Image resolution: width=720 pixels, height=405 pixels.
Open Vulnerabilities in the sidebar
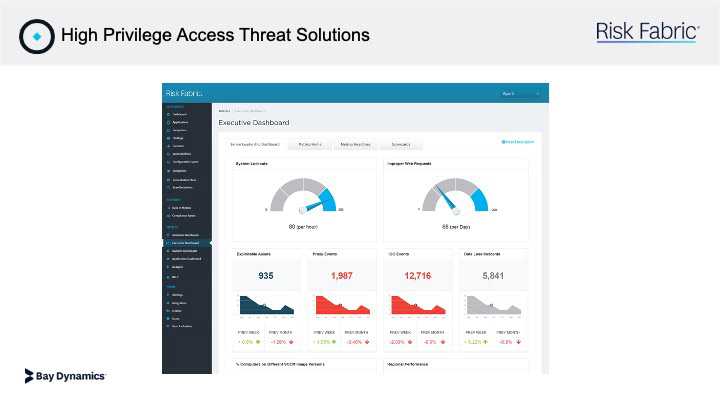pos(181,154)
